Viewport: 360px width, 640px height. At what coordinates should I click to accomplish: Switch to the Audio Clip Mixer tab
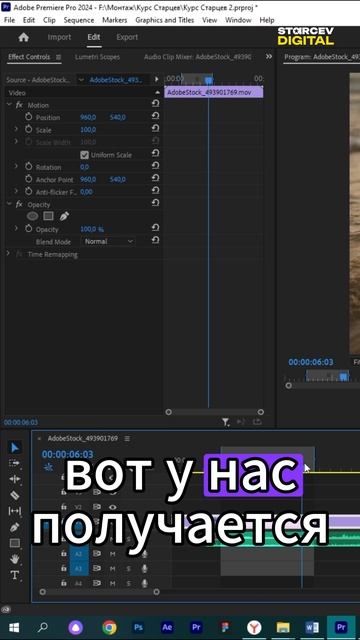tap(198, 57)
